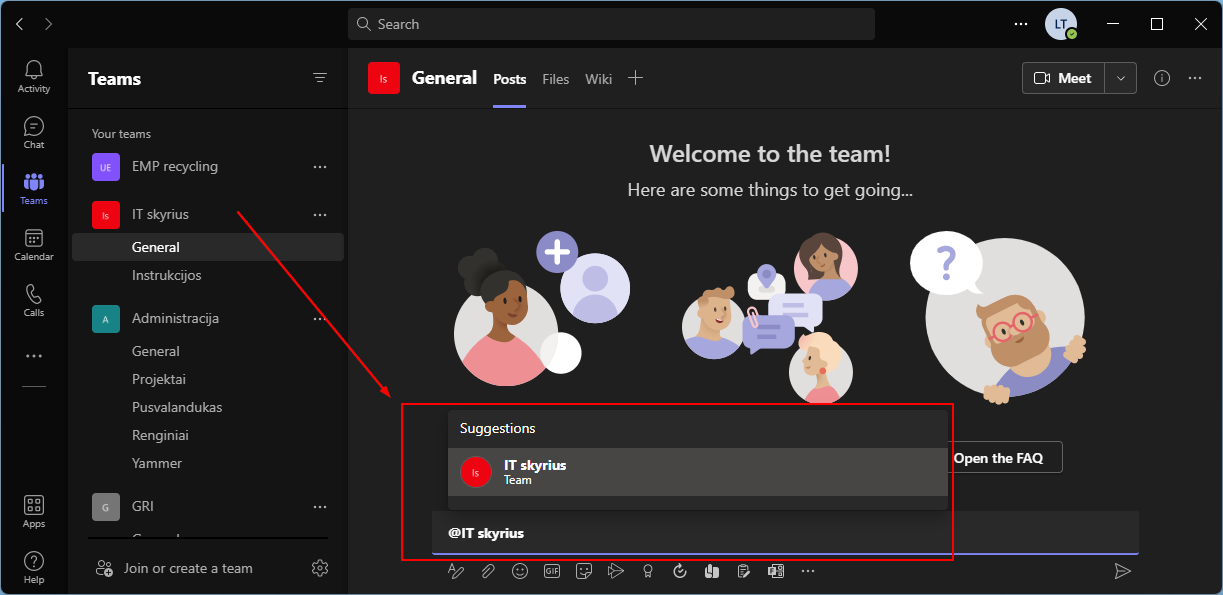Image resolution: width=1223 pixels, height=595 pixels.
Task: Click the Meet button
Action: point(1064,78)
